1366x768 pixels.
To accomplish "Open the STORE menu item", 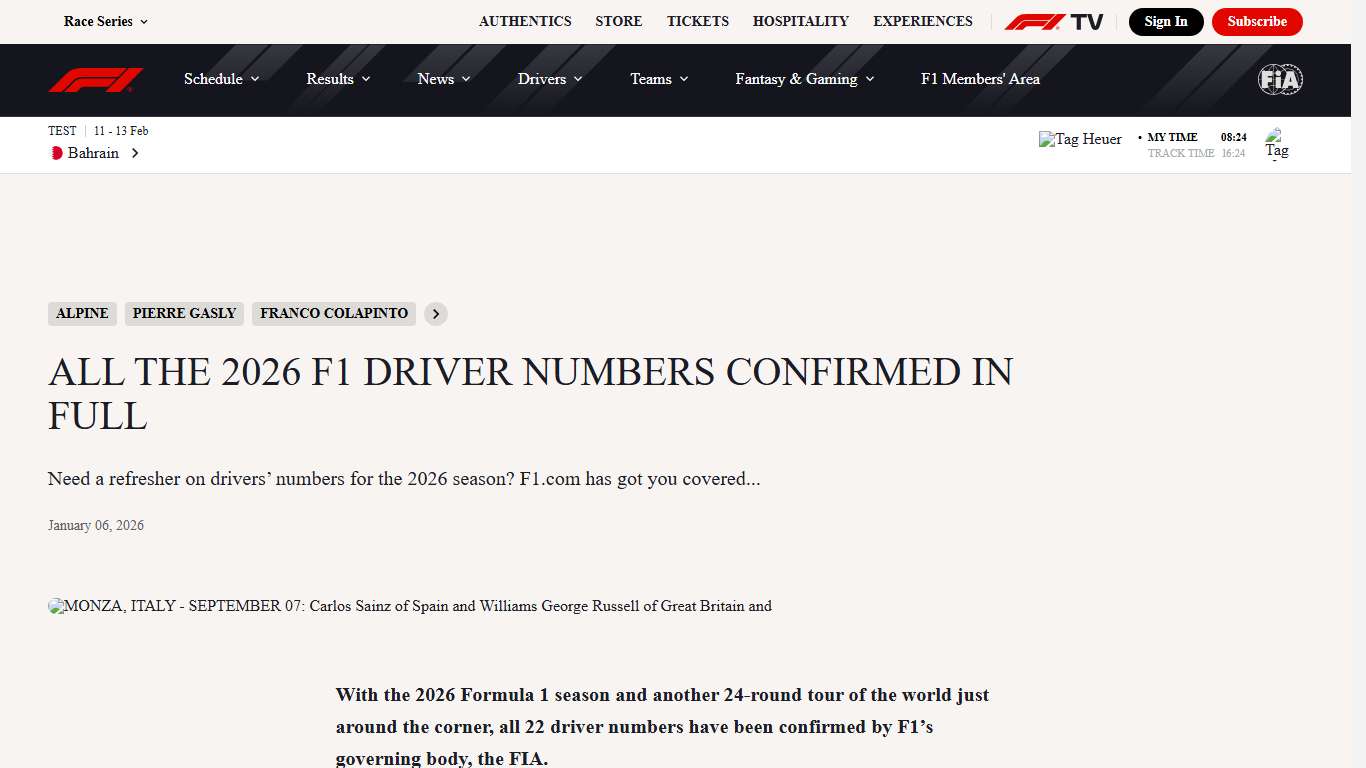I will click(618, 21).
